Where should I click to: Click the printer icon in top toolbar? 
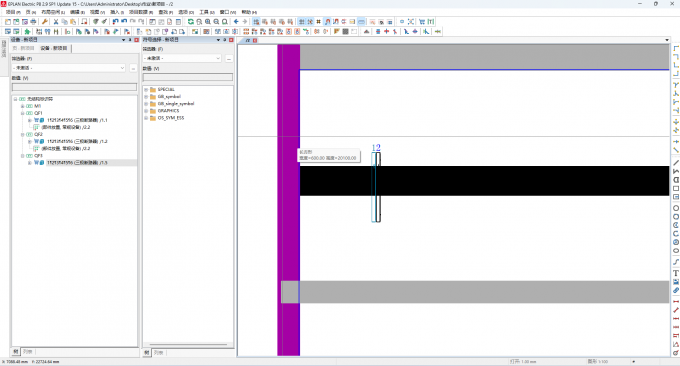point(33,22)
